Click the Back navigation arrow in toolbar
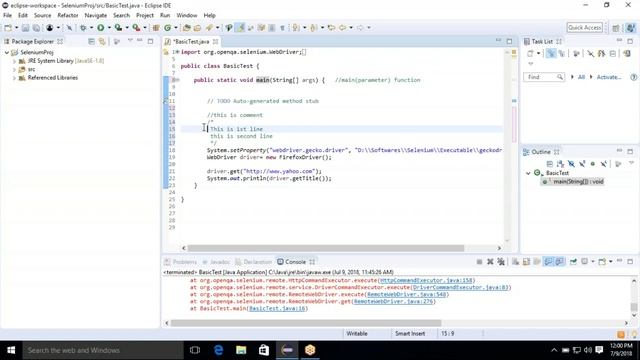Viewport: 640px width, 360px height. [342, 28]
